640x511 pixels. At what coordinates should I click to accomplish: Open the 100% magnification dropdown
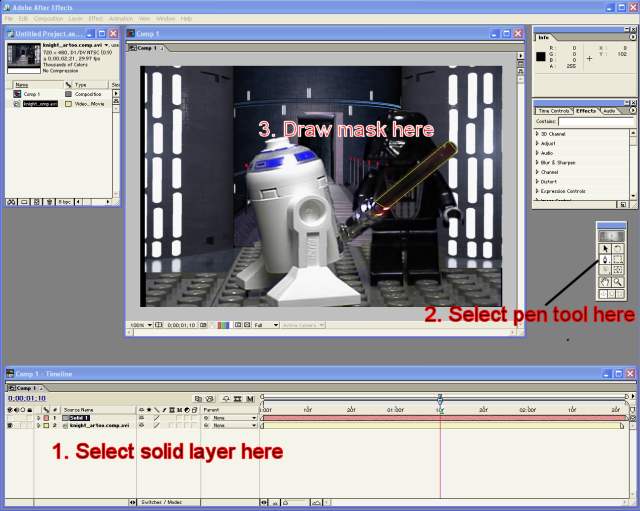[x=140, y=325]
